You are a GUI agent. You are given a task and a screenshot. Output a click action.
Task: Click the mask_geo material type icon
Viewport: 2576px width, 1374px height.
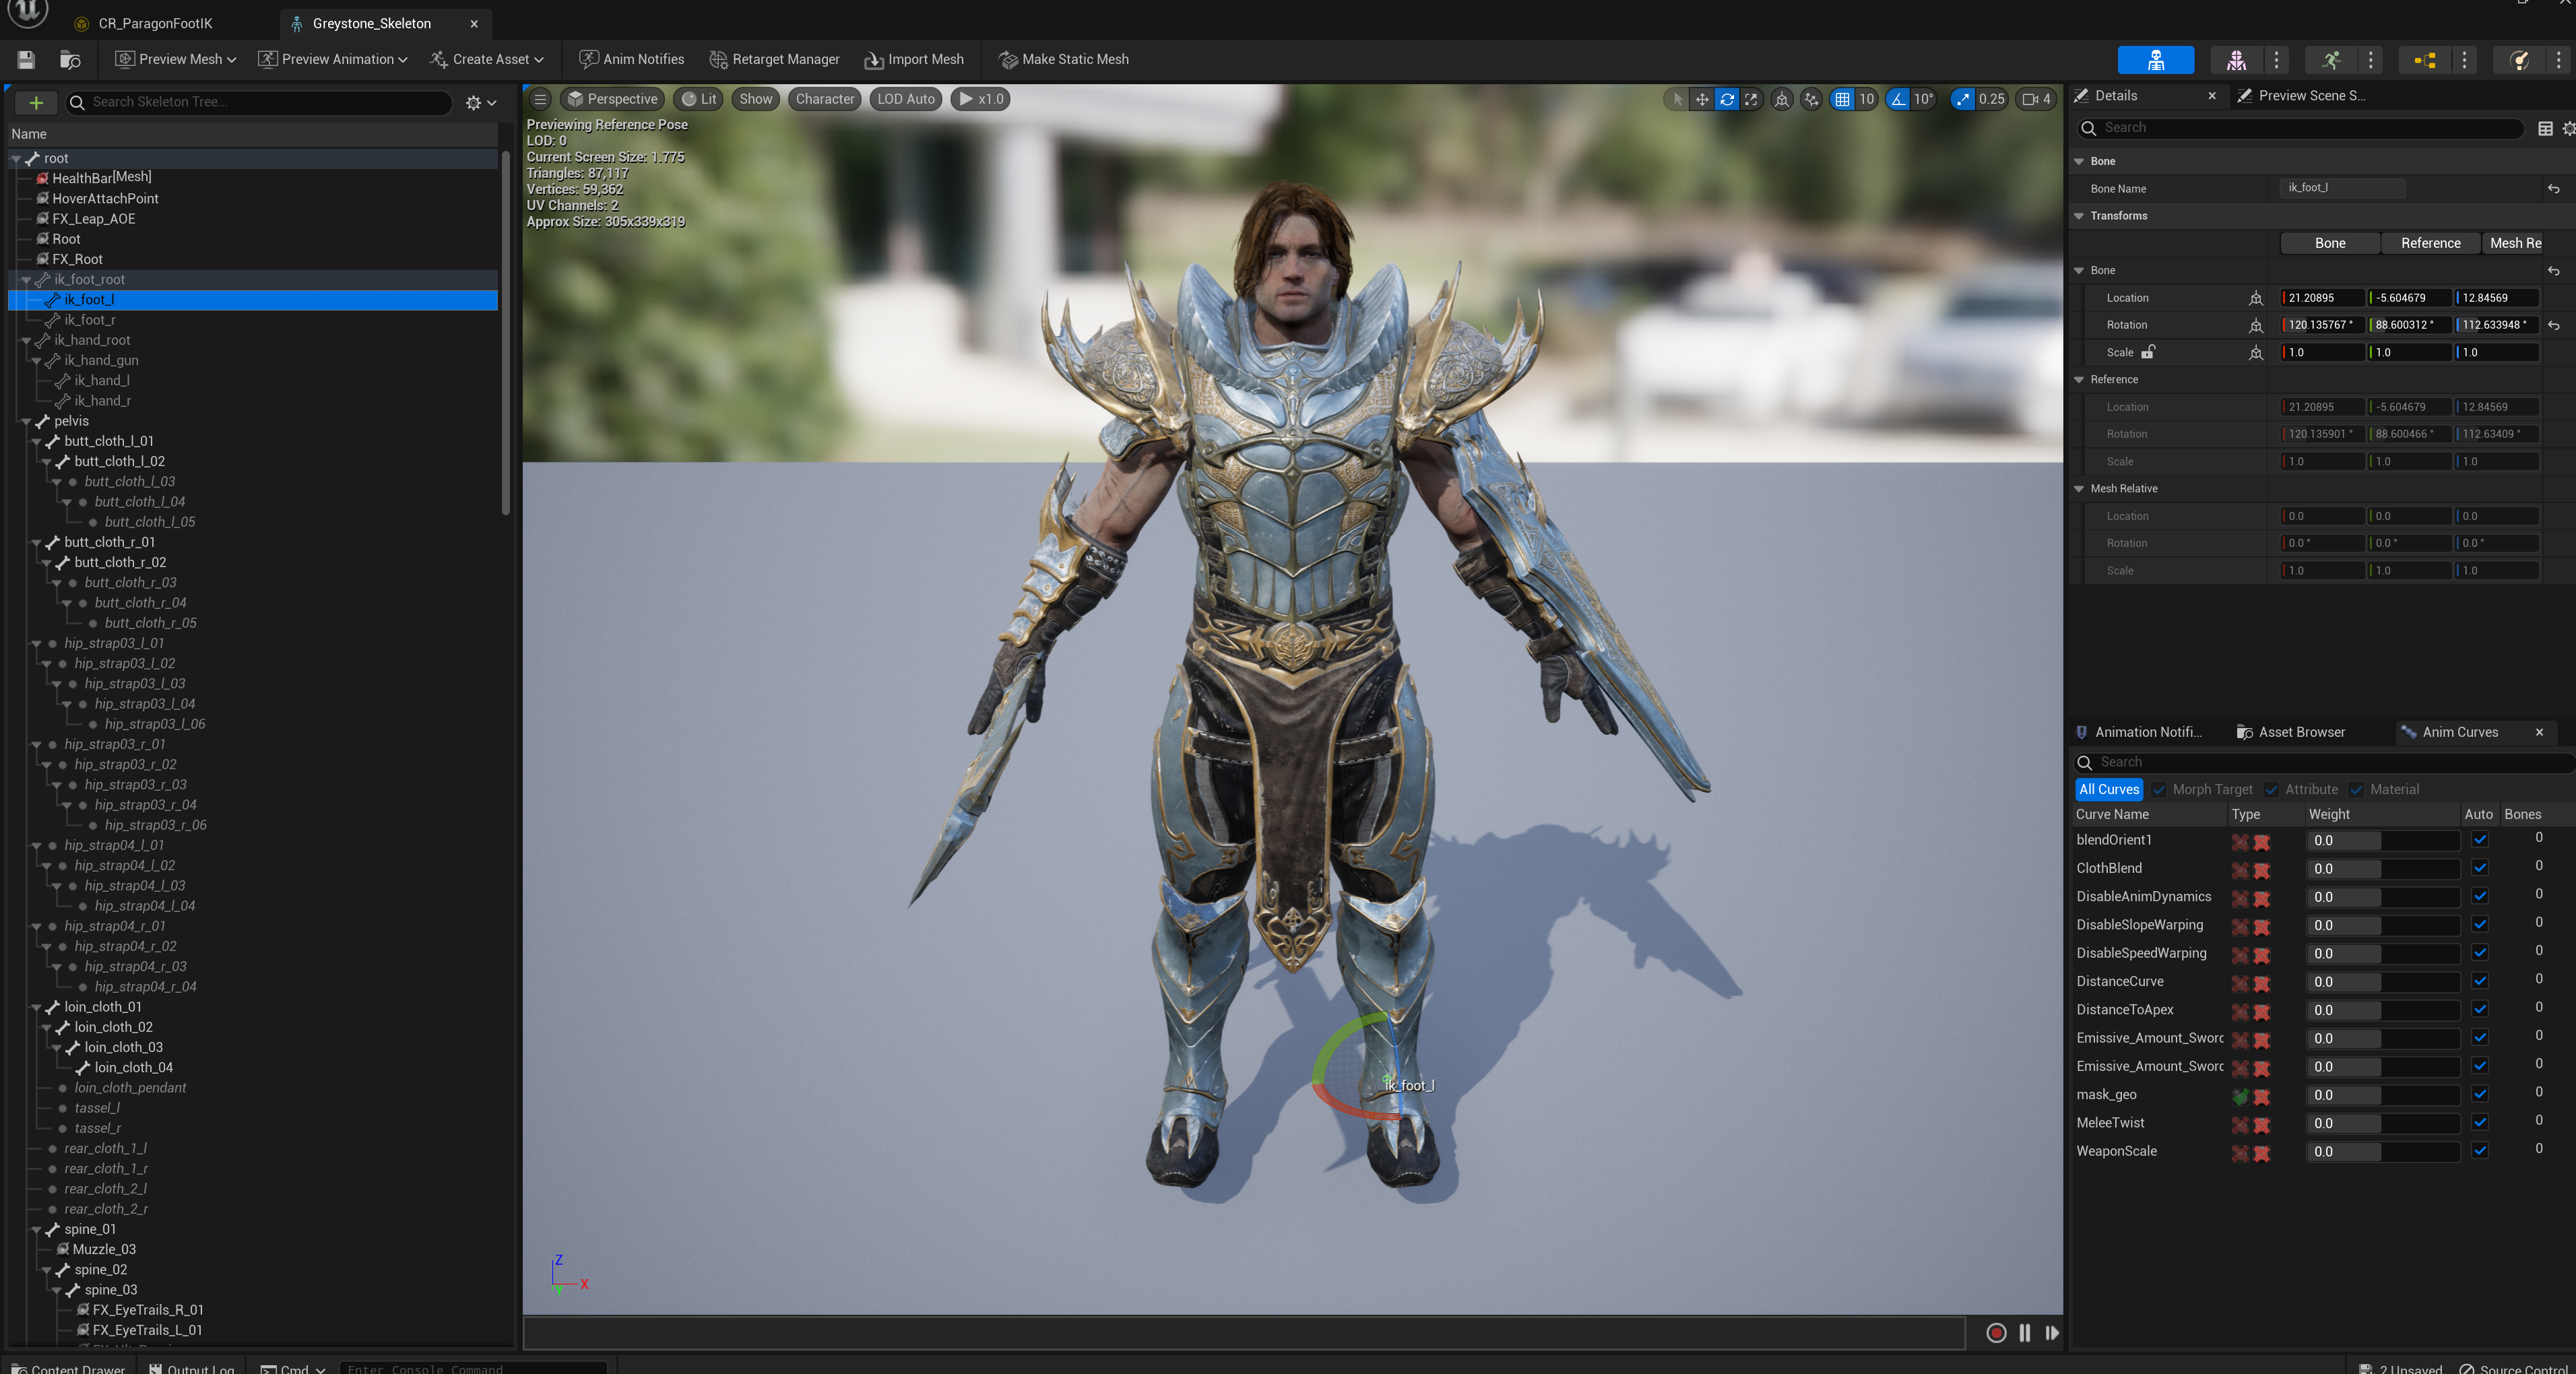2262,1096
